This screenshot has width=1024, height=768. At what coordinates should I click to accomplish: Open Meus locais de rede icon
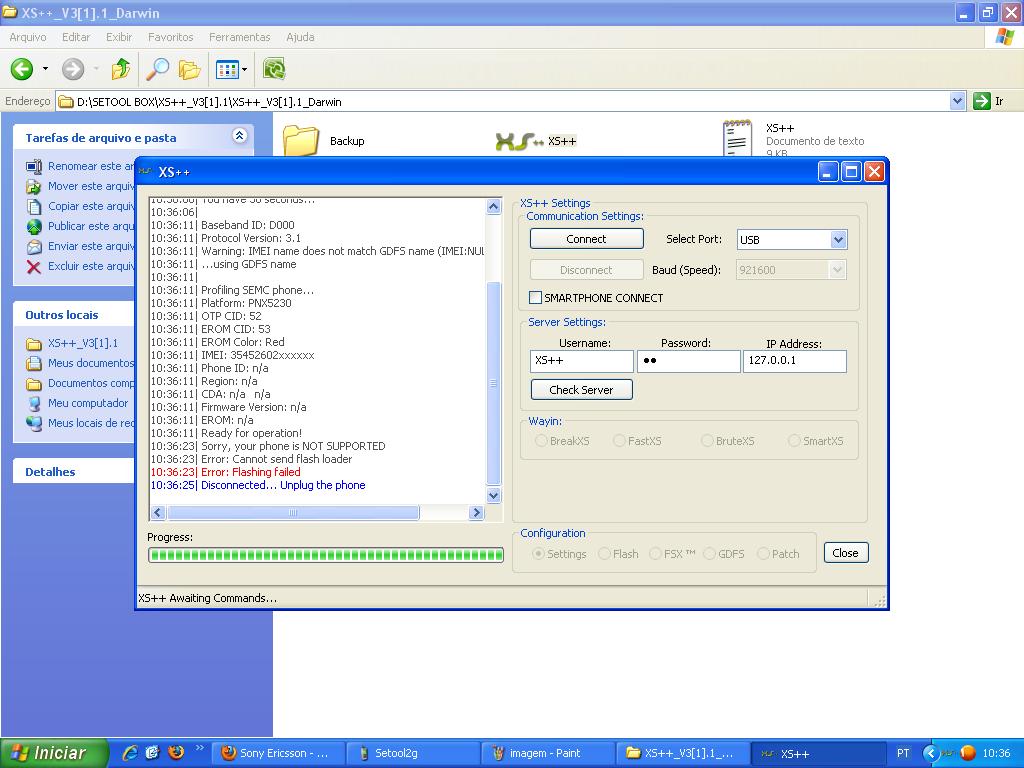(x=34, y=423)
